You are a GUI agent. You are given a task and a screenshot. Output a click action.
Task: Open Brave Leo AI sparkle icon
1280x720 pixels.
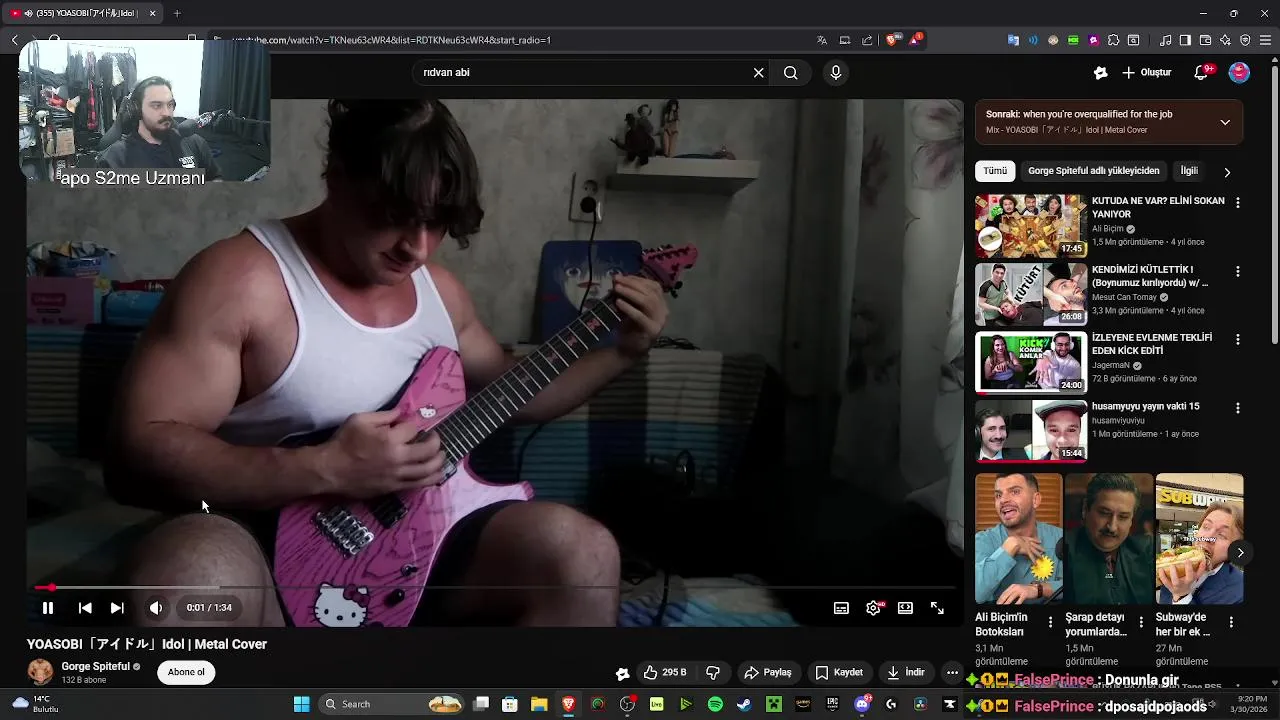(1225, 40)
